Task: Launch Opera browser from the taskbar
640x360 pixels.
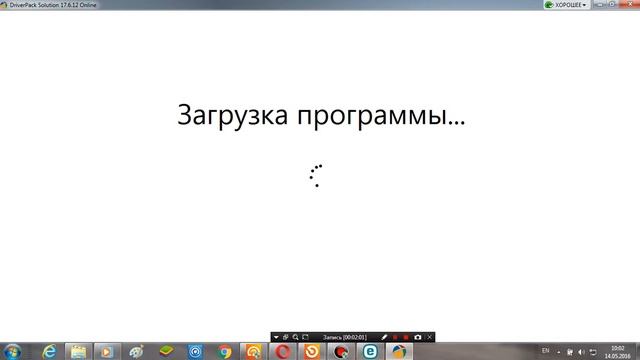Action: (282, 351)
